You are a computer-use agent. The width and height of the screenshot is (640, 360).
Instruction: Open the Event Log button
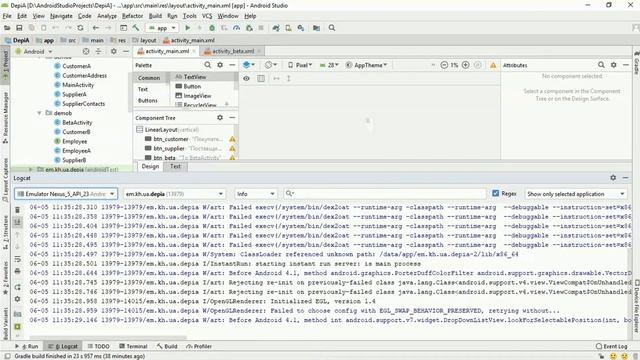point(611,346)
